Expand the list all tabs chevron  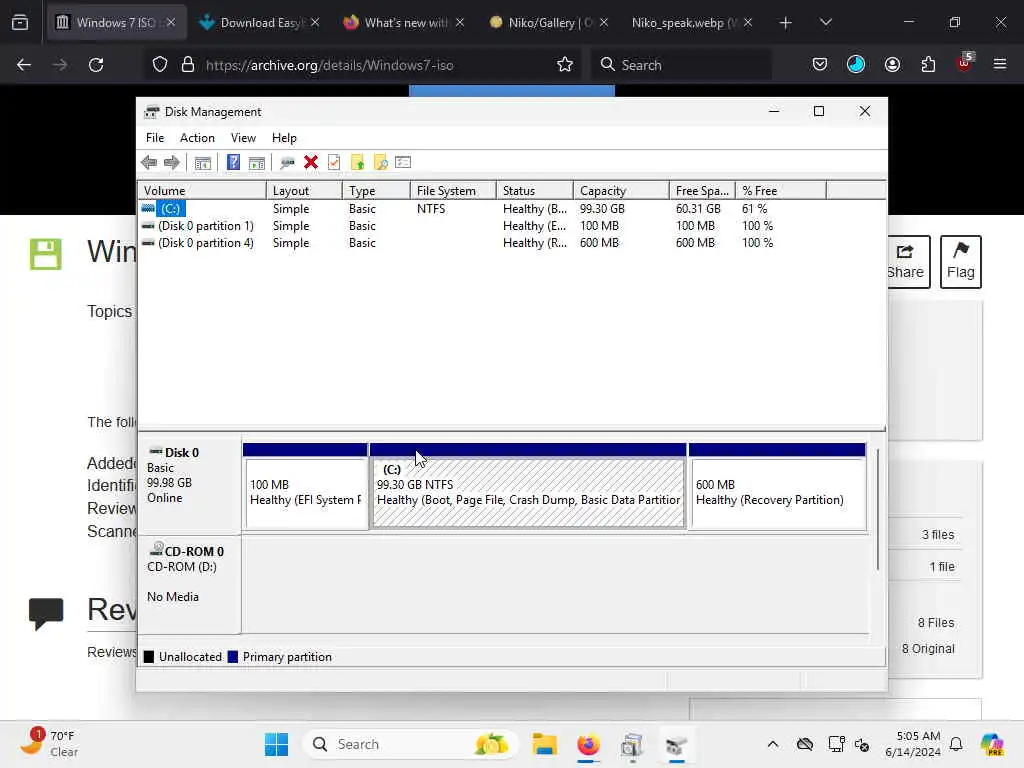click(826, 23)
